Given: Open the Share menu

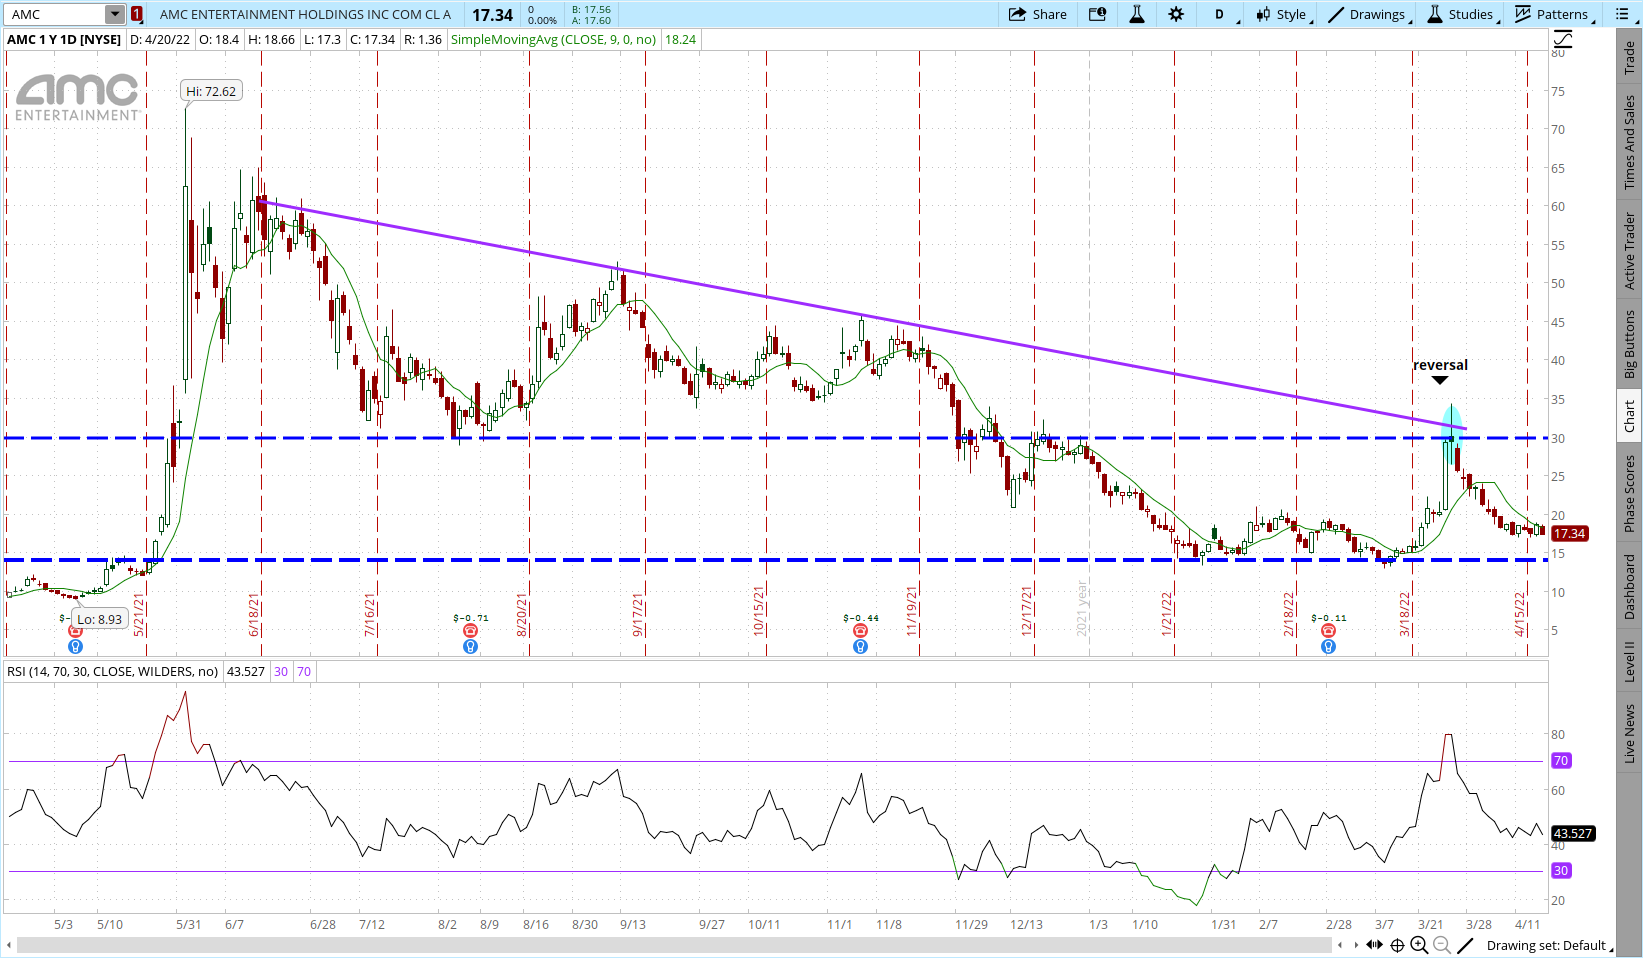Looking at the screenshot, I should tap(1038, 14).
